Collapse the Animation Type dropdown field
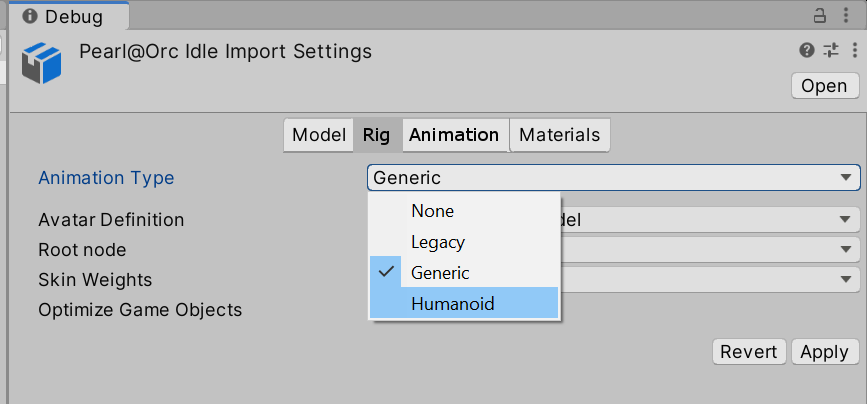The image size is (867, 404). click(614, 178)
